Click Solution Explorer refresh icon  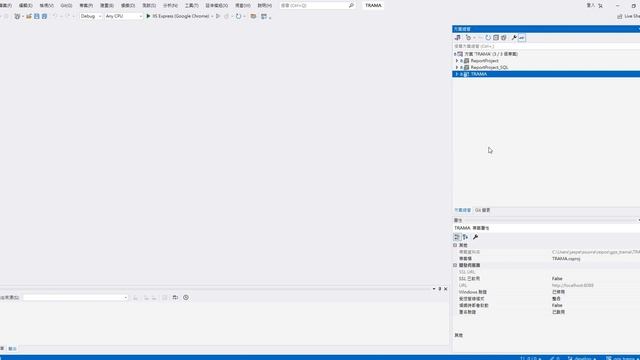pyautogui.click(x=488, y=38)
